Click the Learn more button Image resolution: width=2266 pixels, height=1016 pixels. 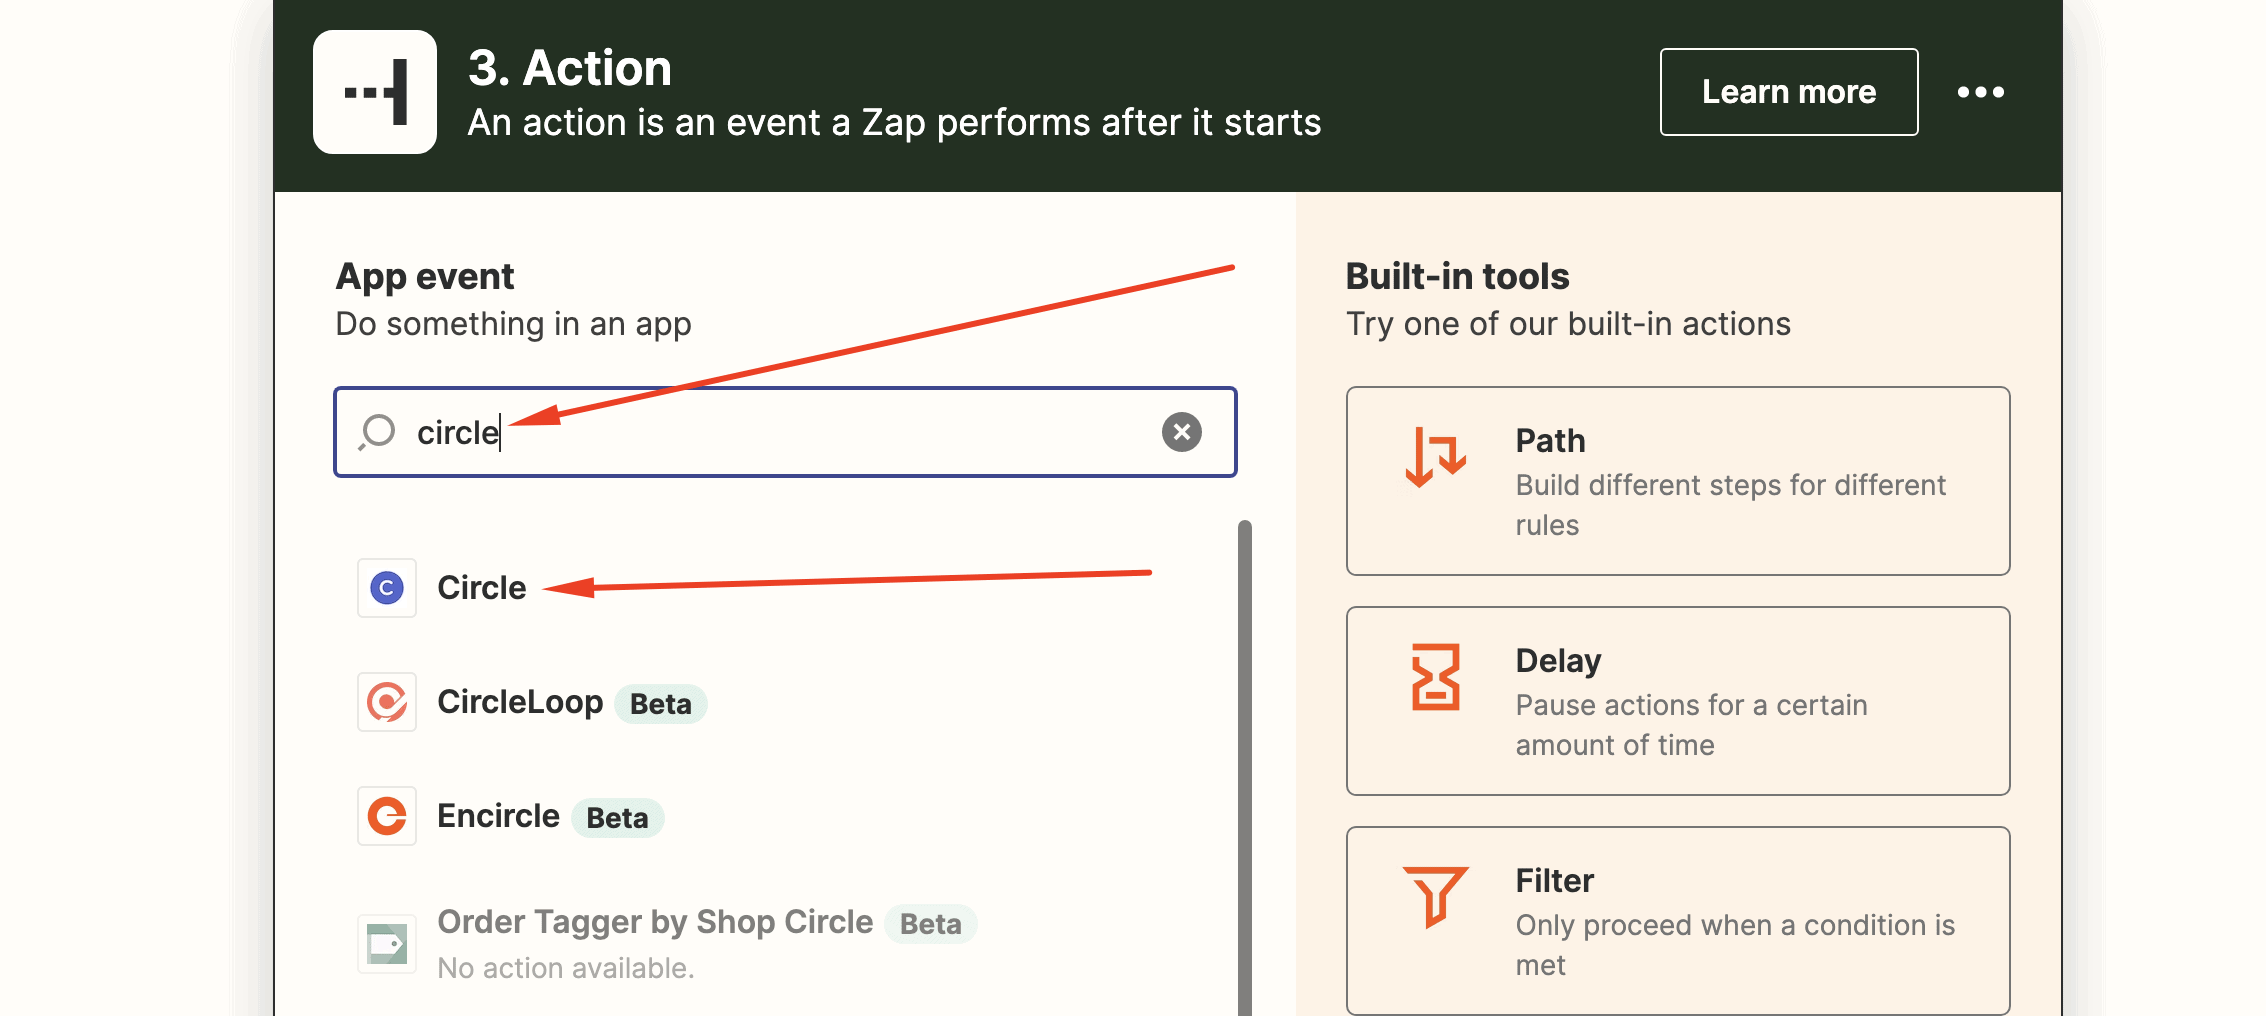pyautogui.click(x=1789, y=92)
